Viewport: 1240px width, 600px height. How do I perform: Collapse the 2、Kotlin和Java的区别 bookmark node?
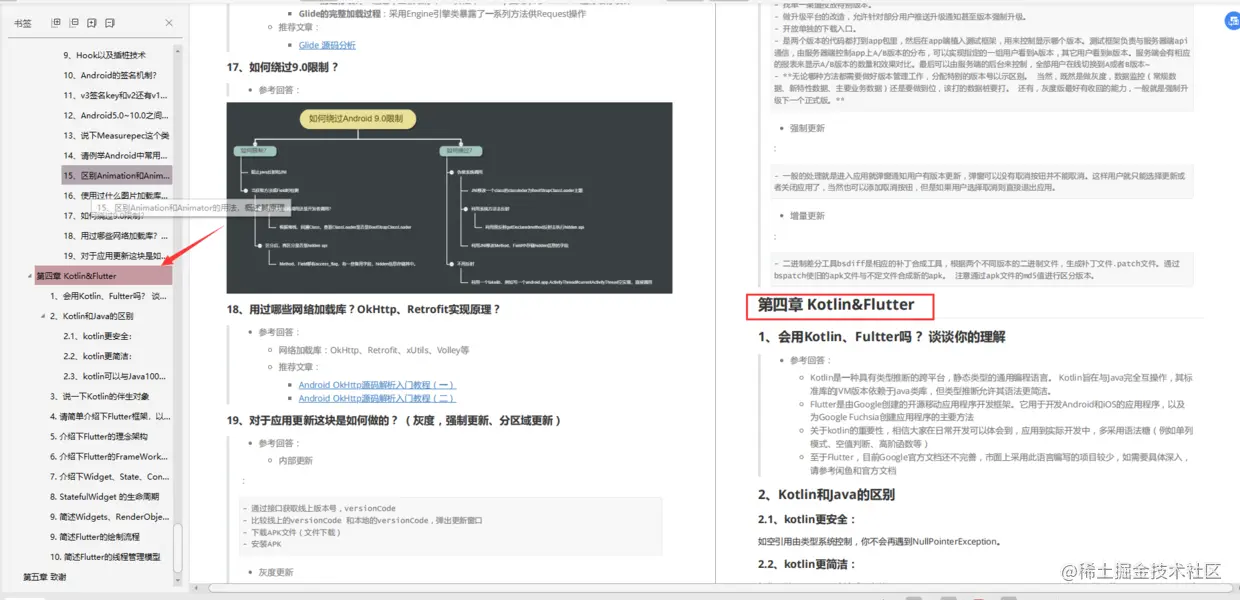(44, 316)
